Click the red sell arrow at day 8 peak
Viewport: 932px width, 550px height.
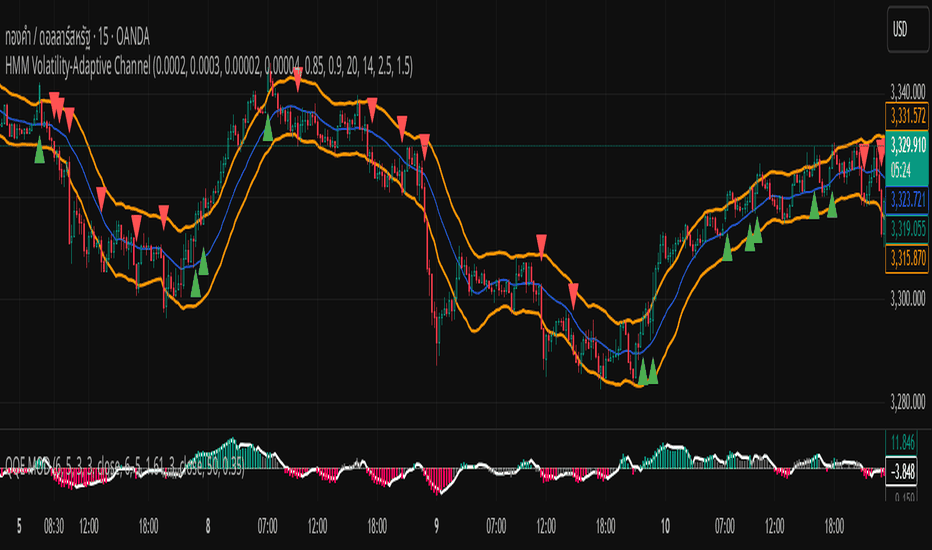(297, 78)
